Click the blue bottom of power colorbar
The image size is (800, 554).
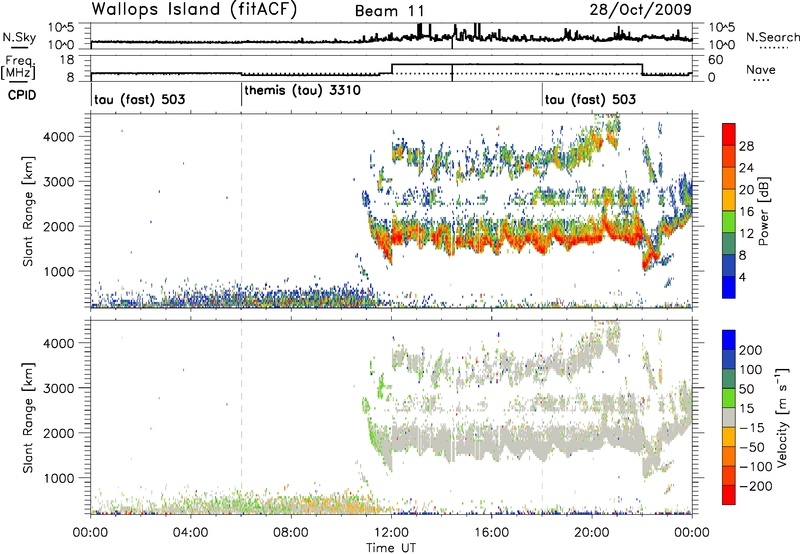coord(729,287)
